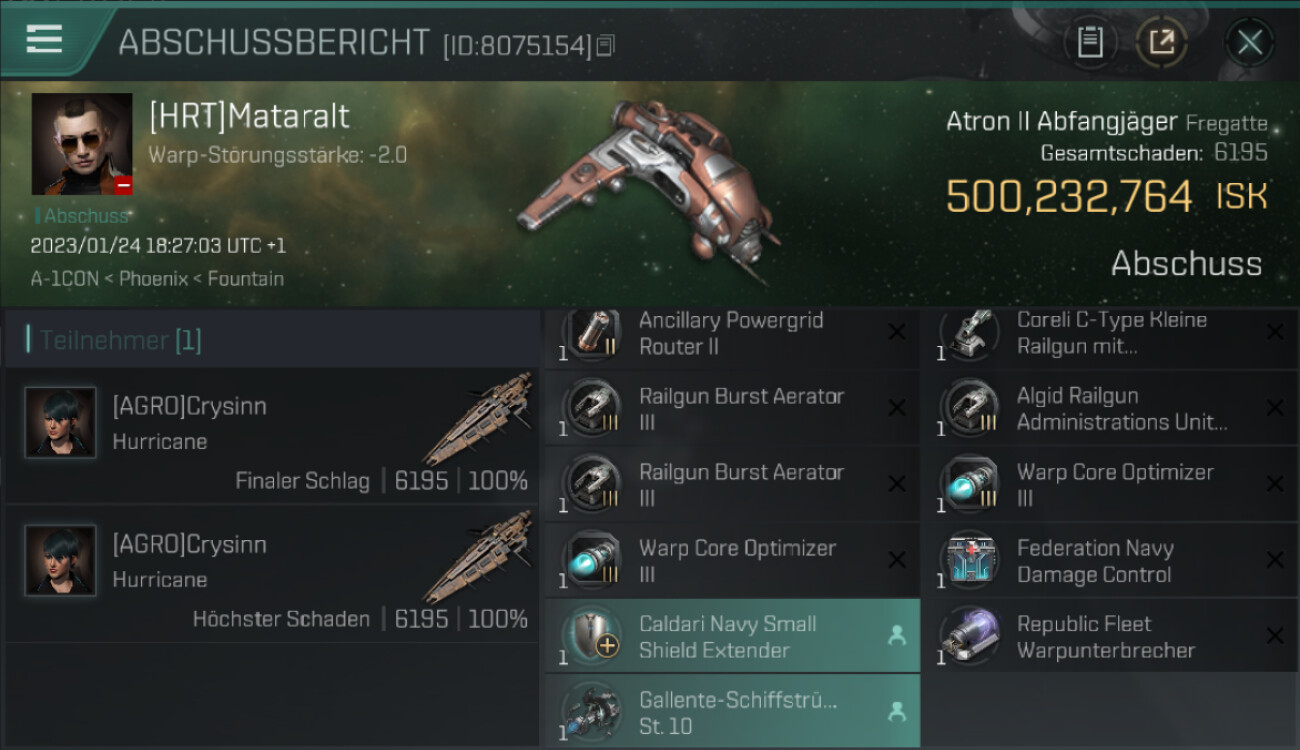Click the Republic Fleet Warpunterbrecher module icon
1300x750 pixels.
coord(970,637)
